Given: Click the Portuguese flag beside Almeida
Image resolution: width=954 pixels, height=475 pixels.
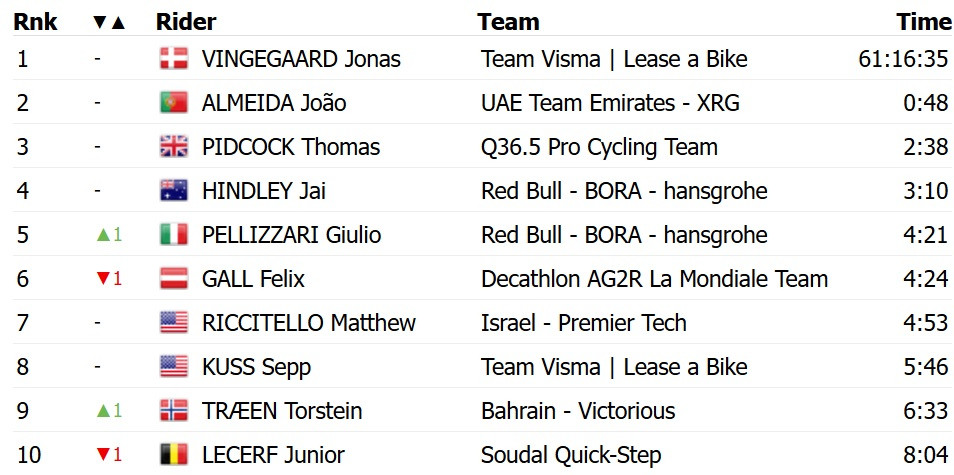Looking at the screenshot, I should point(173,103).
